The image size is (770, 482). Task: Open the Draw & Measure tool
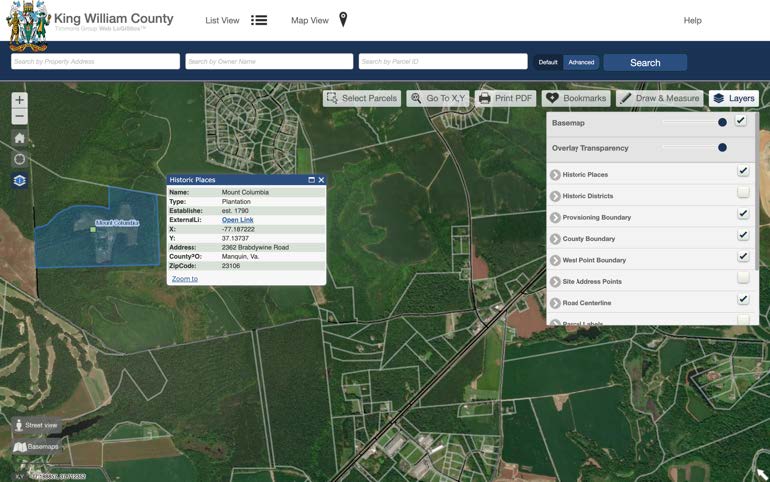point(658,98)
